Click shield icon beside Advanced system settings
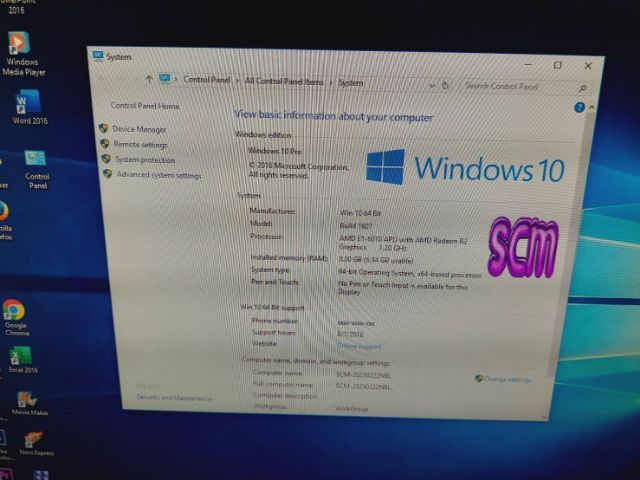640x480 pixels. 108,174
